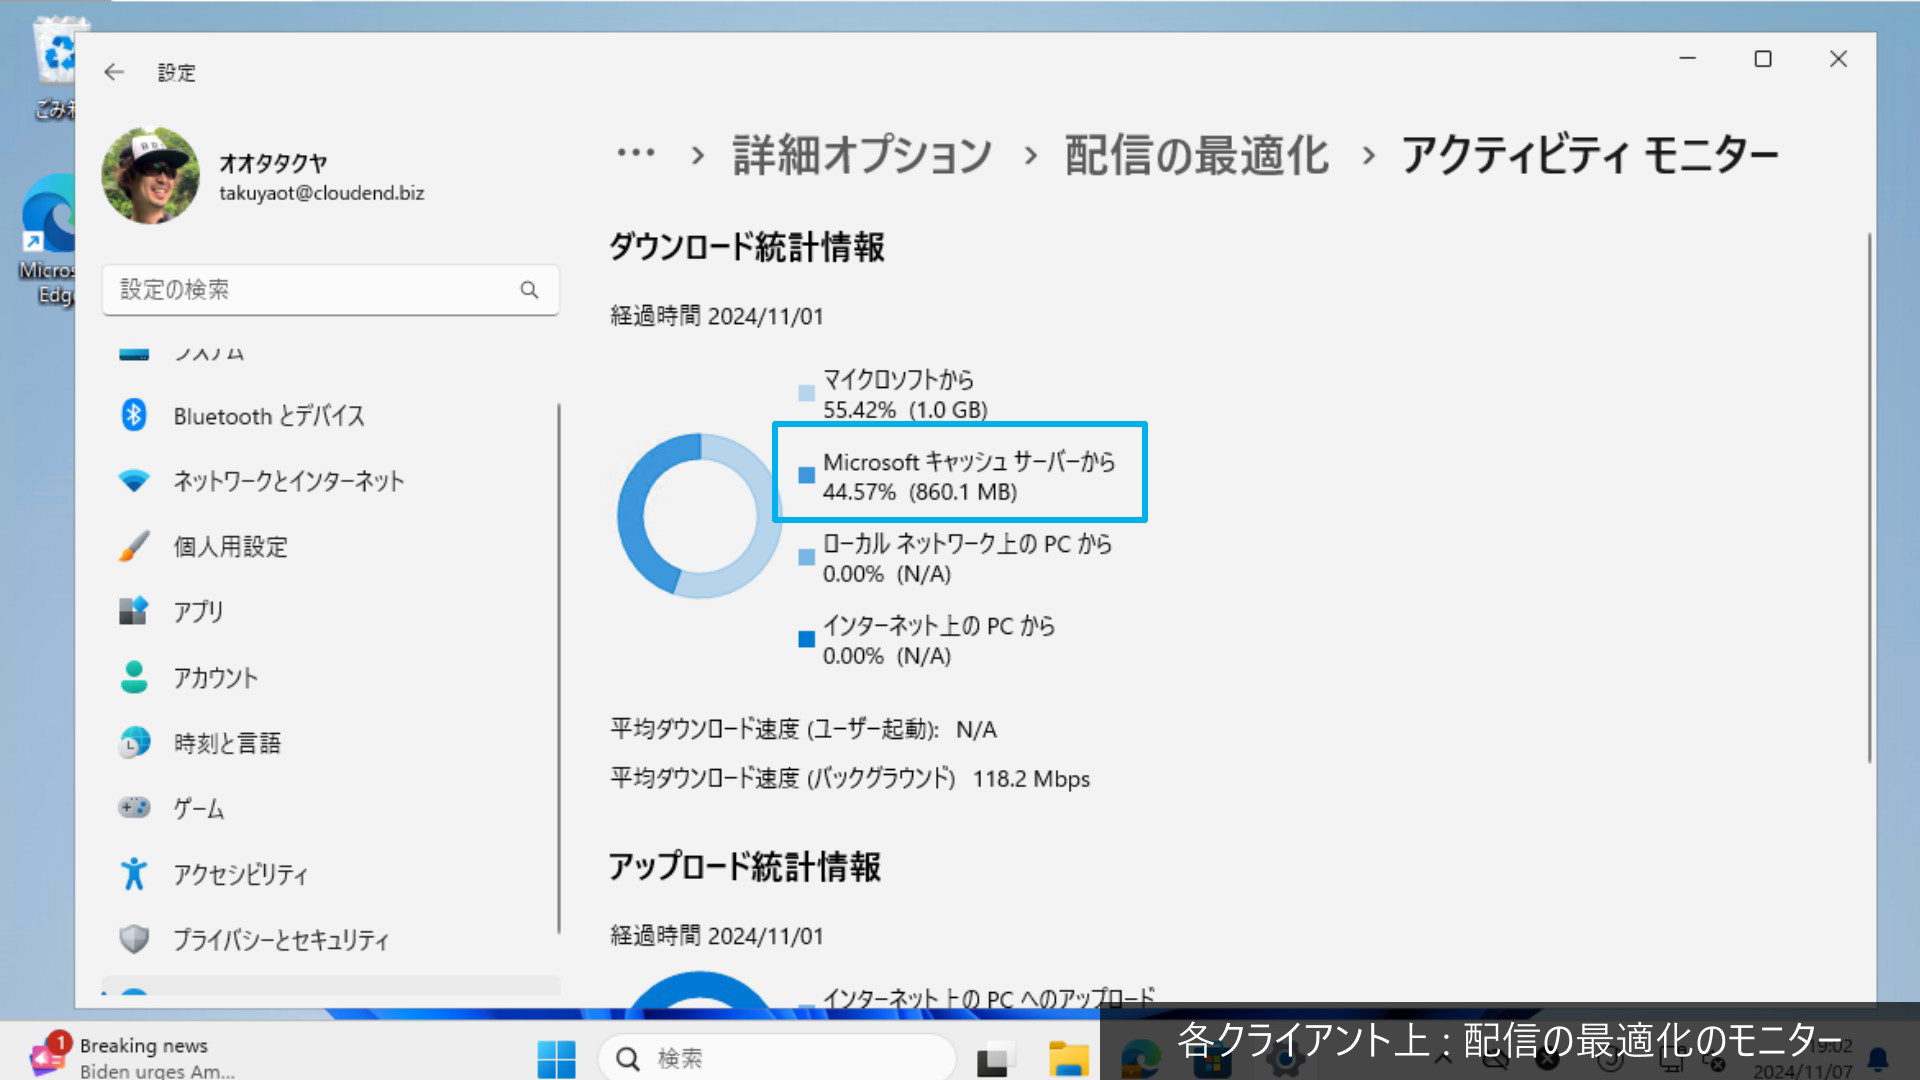Screen dimensions: 1920x1080
Task: Click the Microsoft キャッシュ サーバーから legend swatch
Action: point(806,475)
